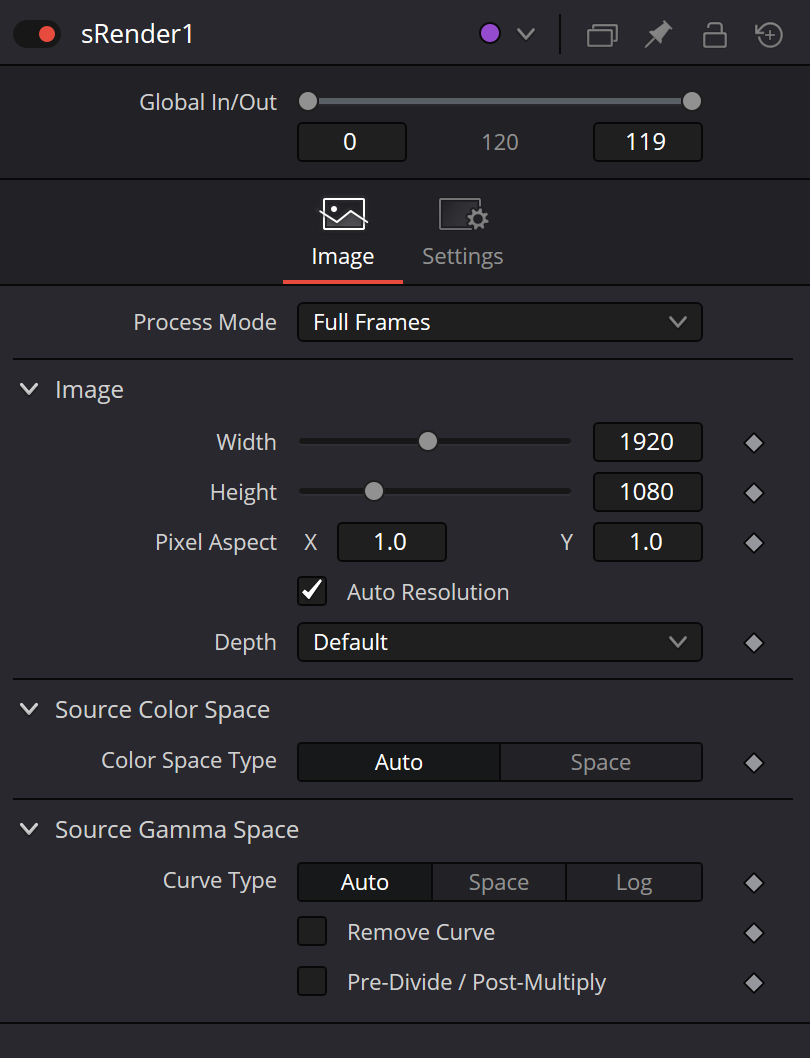Screen dimensions: 810x1058
Task: Collapse the Source Color Space section
Action: tap(29, 708)
